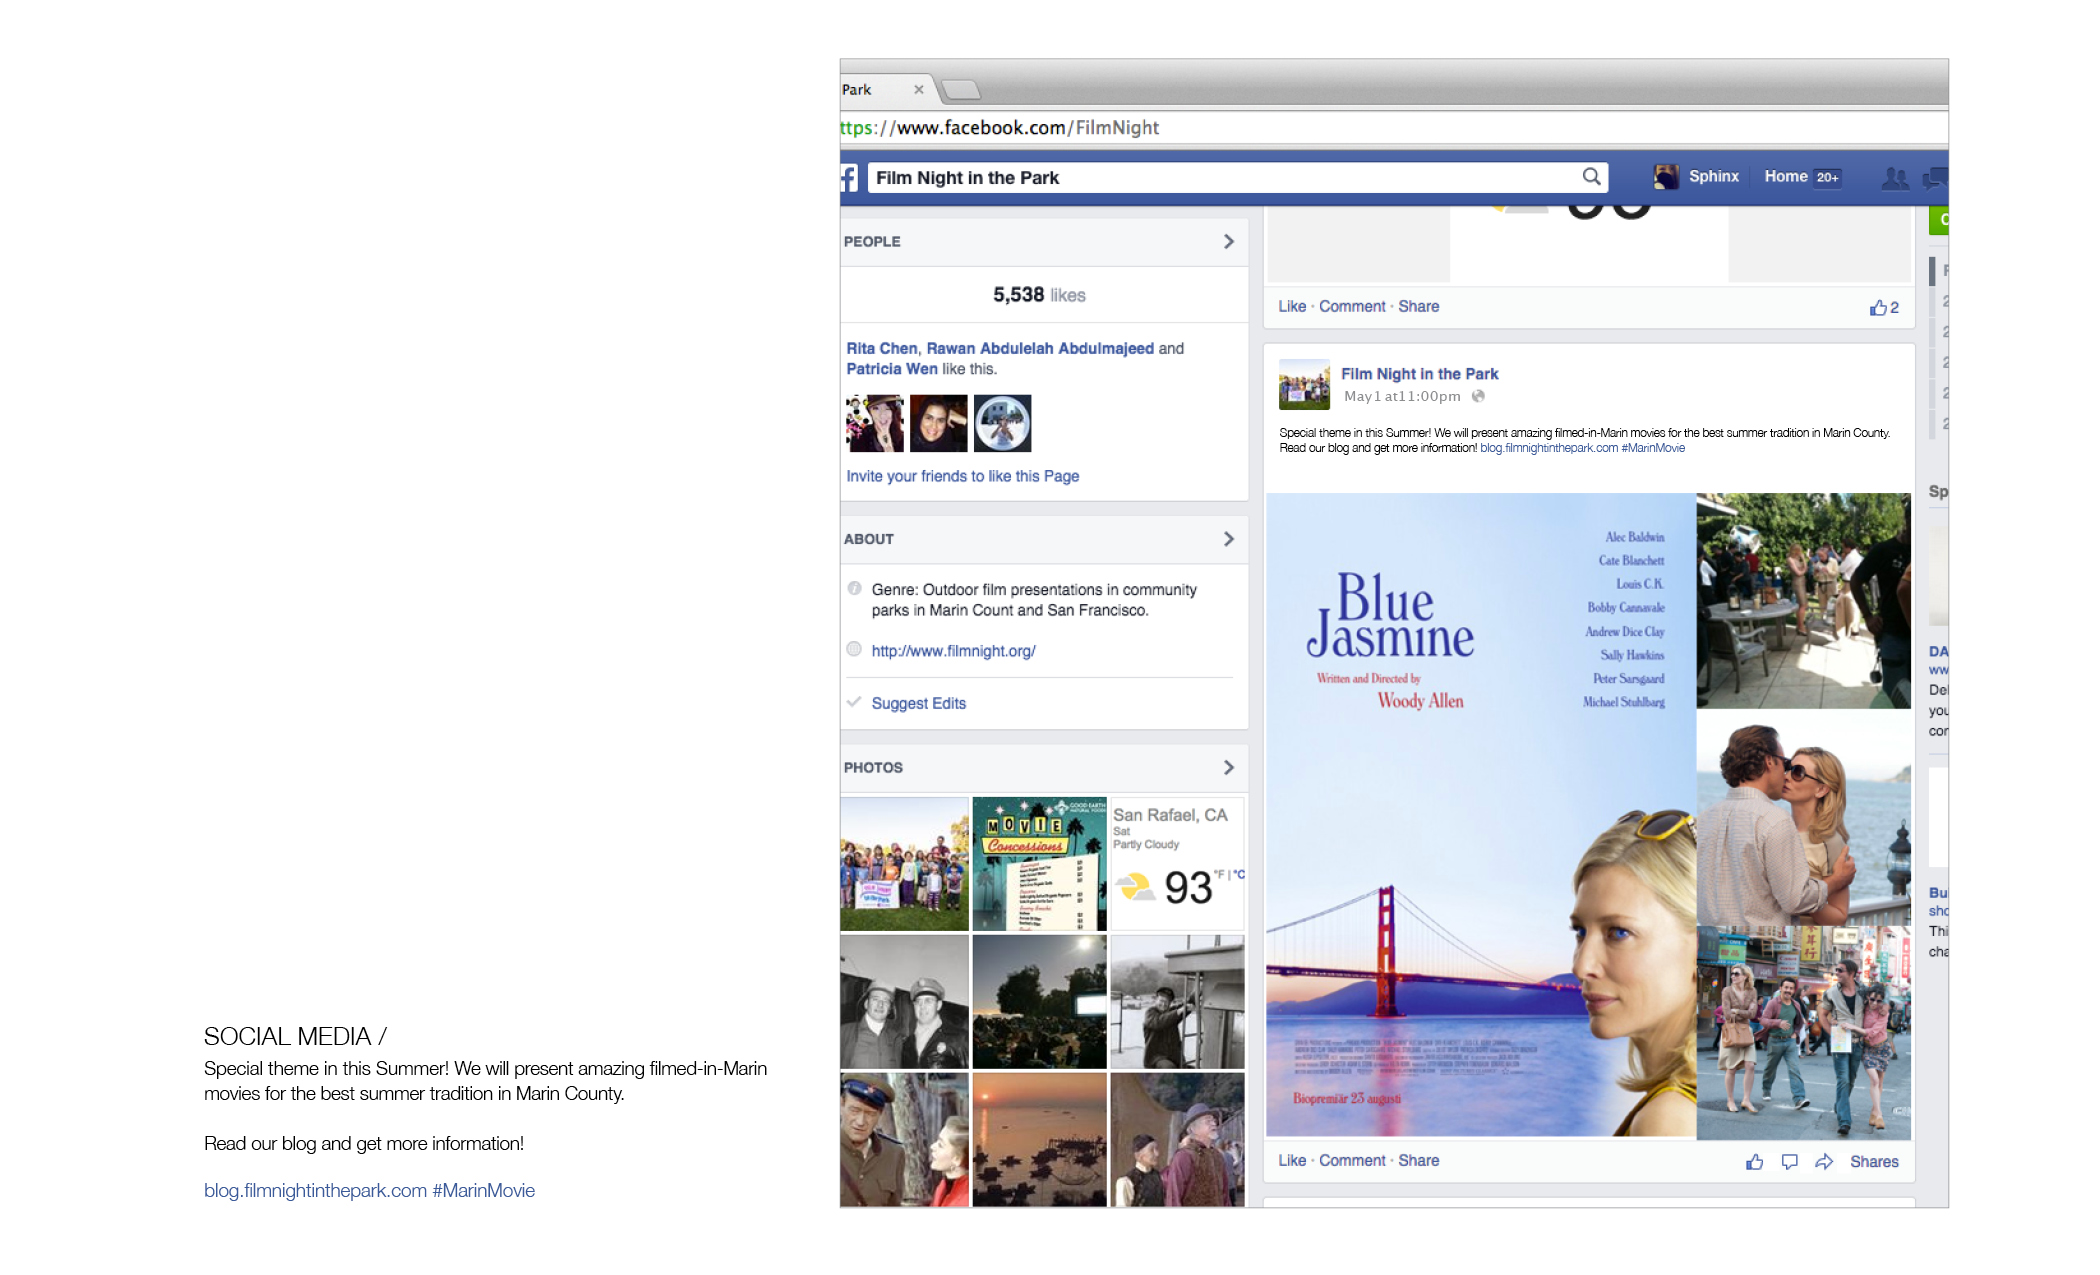2100x1275 pixels.
Task: Click the search magnifier icon
Action: coord(1591,177)
